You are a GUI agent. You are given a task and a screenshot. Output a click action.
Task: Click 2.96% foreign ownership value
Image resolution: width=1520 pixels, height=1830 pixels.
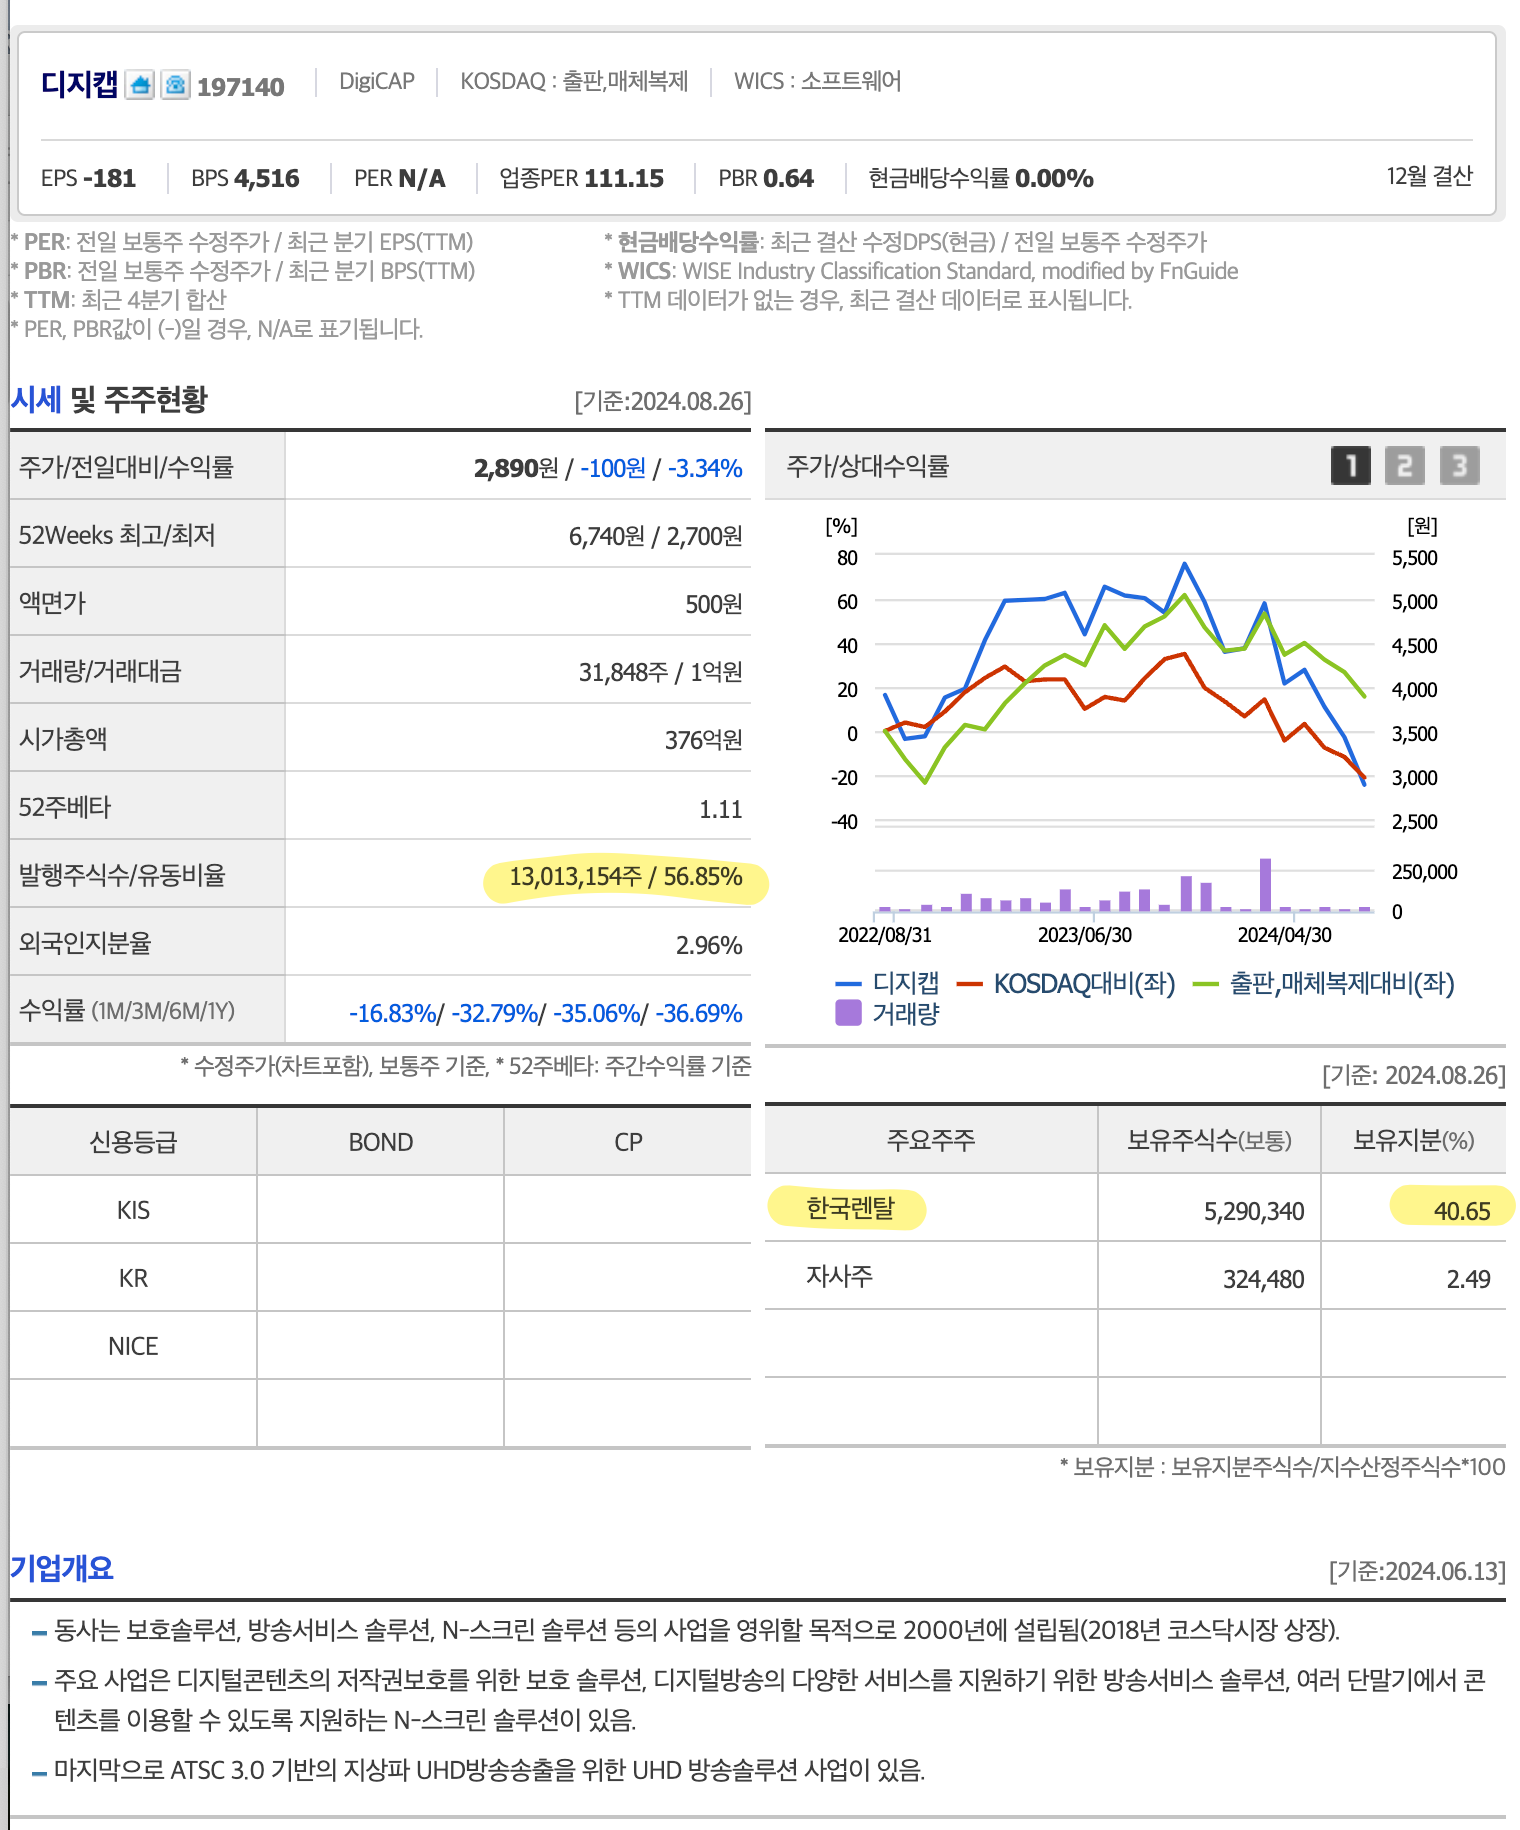coord(708,945)
